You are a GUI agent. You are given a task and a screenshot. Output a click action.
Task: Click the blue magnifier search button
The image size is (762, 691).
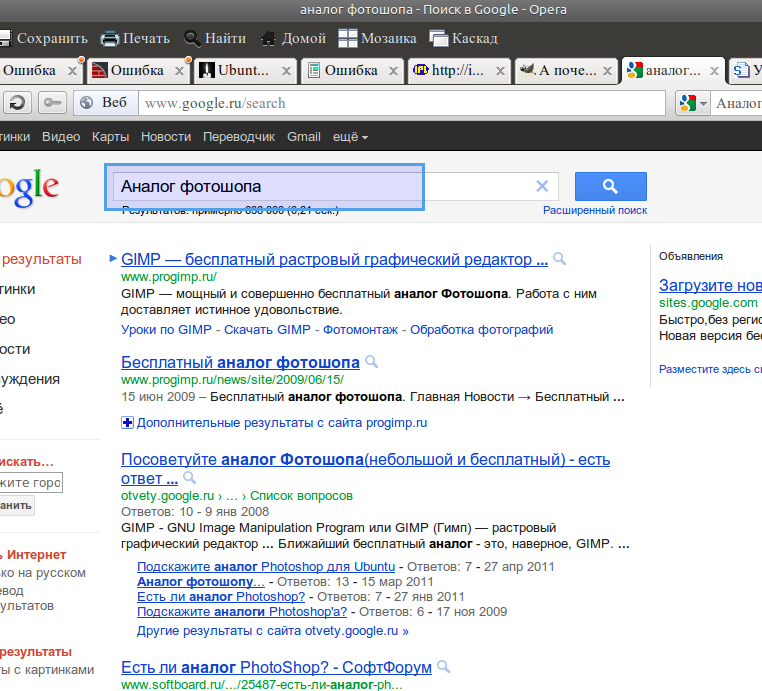610,186
